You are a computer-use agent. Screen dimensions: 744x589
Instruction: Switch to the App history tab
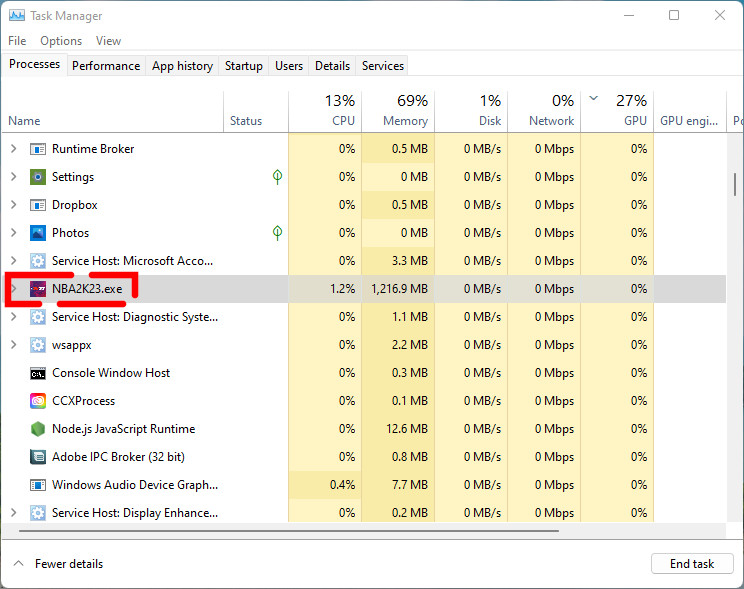click(x=182, y=66)
